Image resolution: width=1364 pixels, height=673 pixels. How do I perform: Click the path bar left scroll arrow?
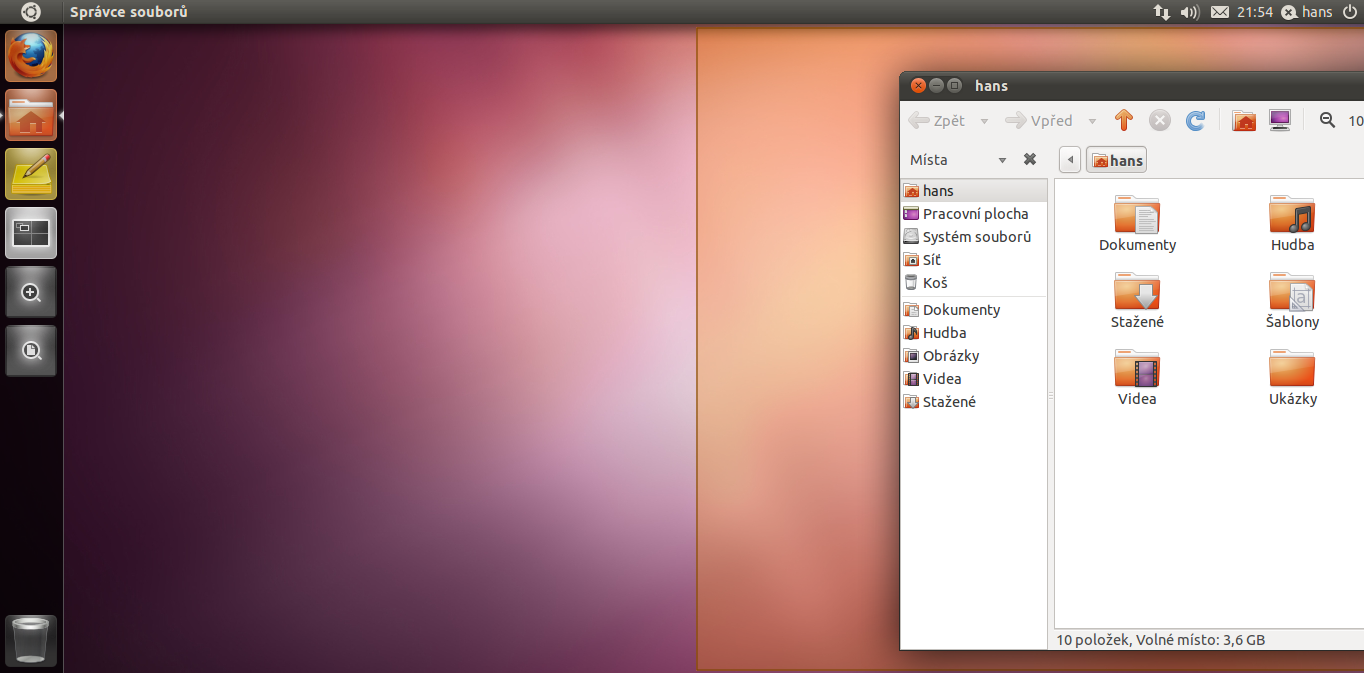(1070, 160)
